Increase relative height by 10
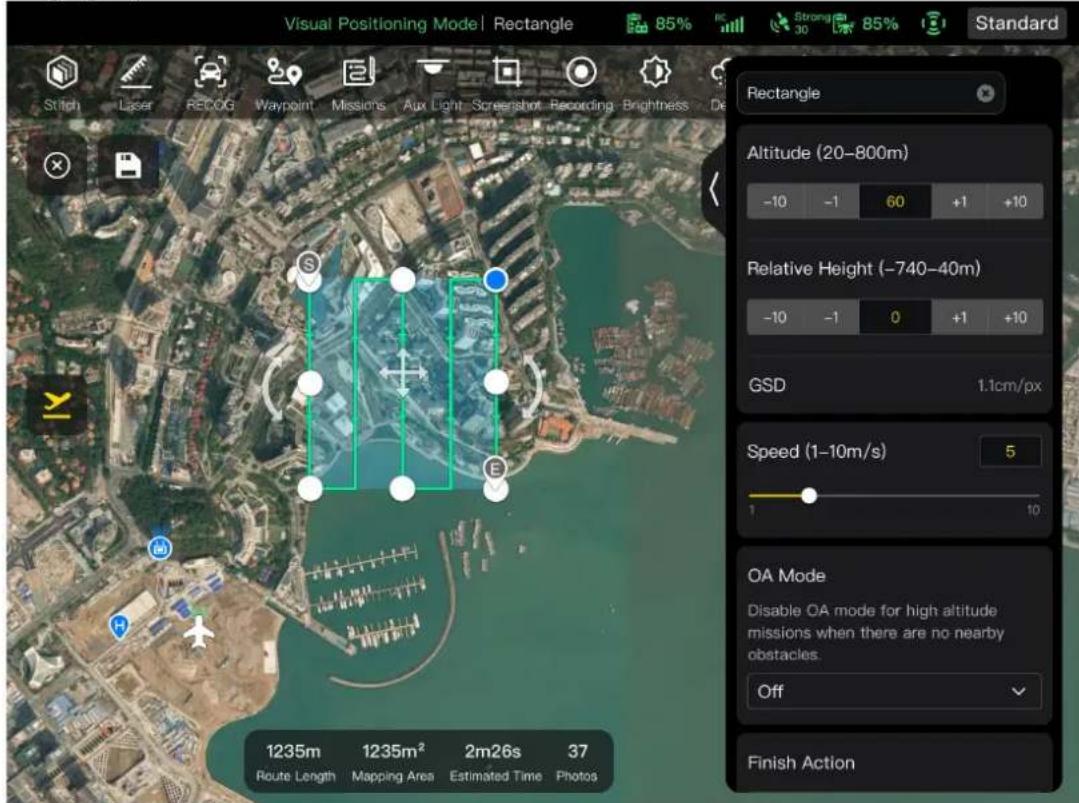 (1015, 317)
